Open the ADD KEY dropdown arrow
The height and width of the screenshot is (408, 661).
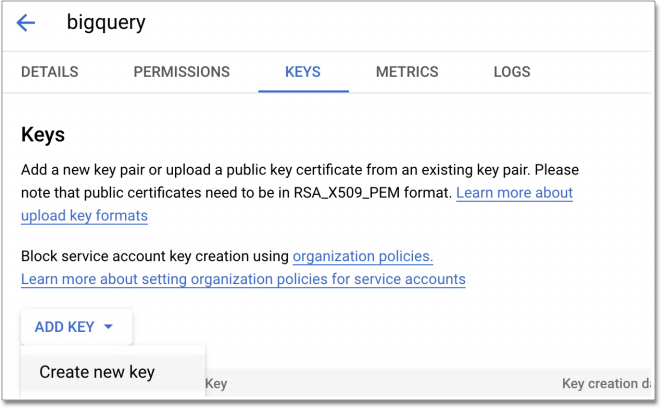tap(108, 327)
